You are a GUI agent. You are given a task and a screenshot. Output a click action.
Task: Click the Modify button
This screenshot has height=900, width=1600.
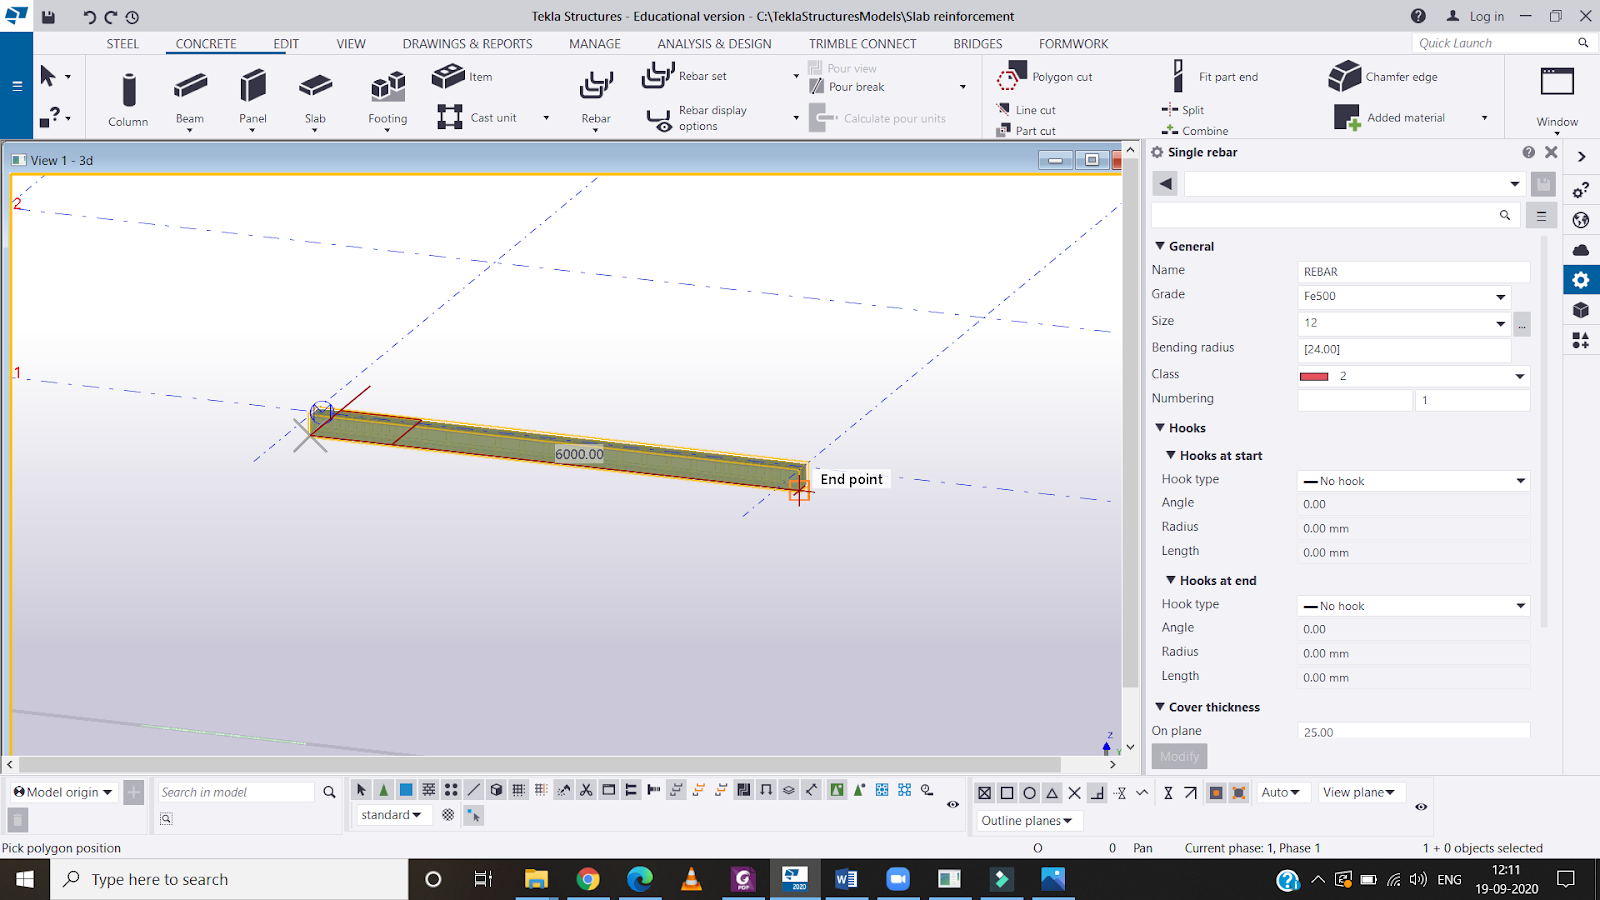coord(1179,757)
